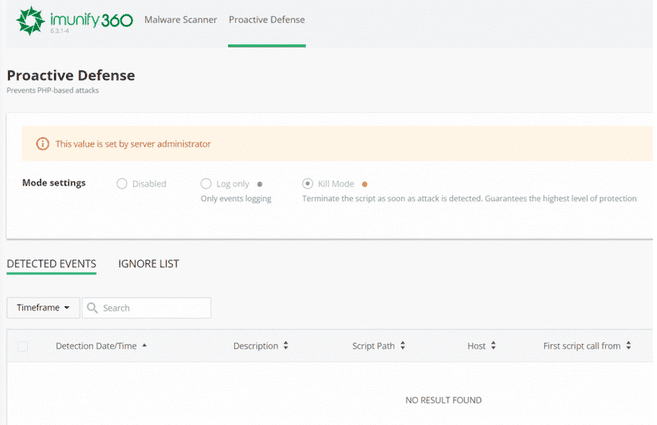This screenshot has width=657, height=425.
Task: Show the Detected Events section
Action: [51, 264]
